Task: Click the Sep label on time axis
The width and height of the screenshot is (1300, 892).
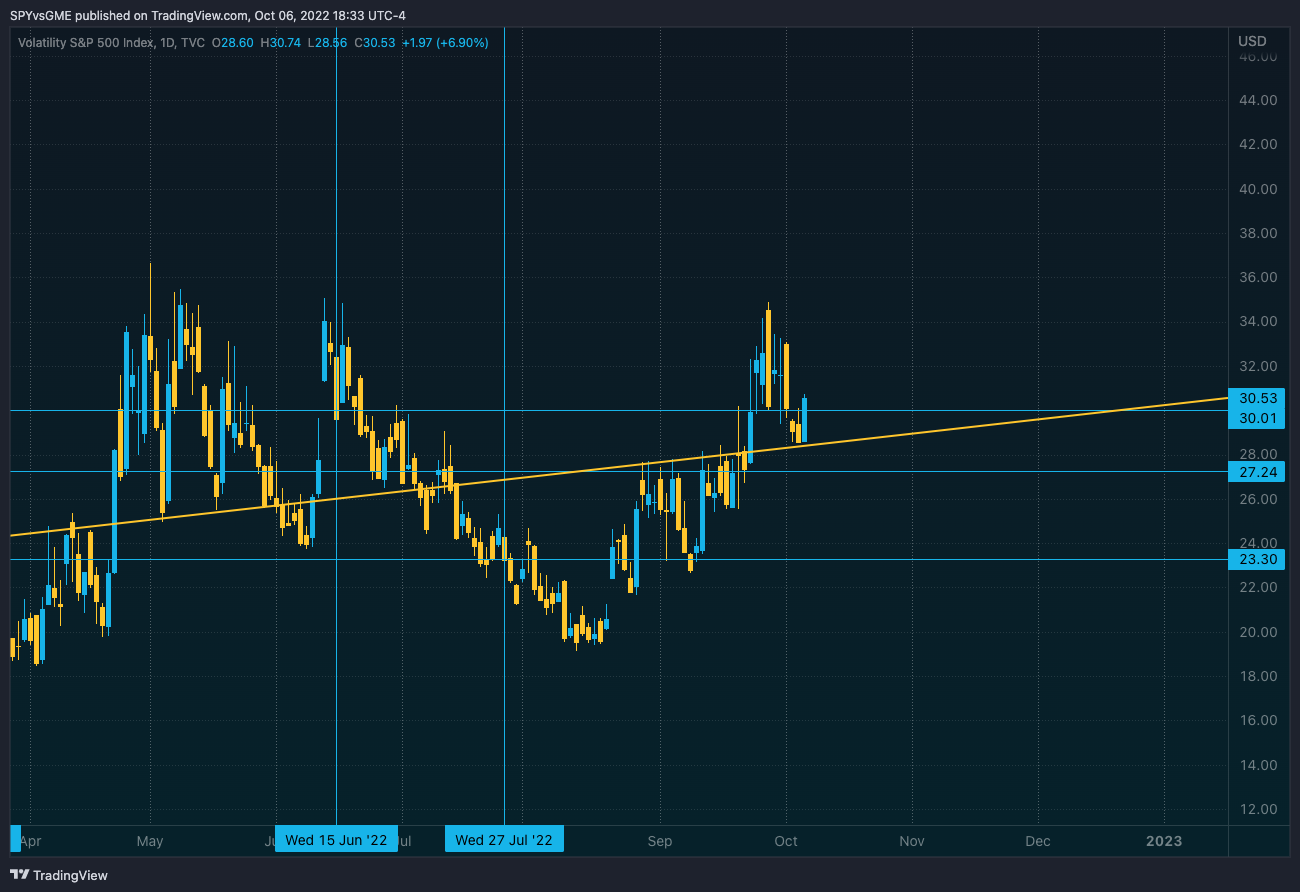Action: (x=660, y=841)
